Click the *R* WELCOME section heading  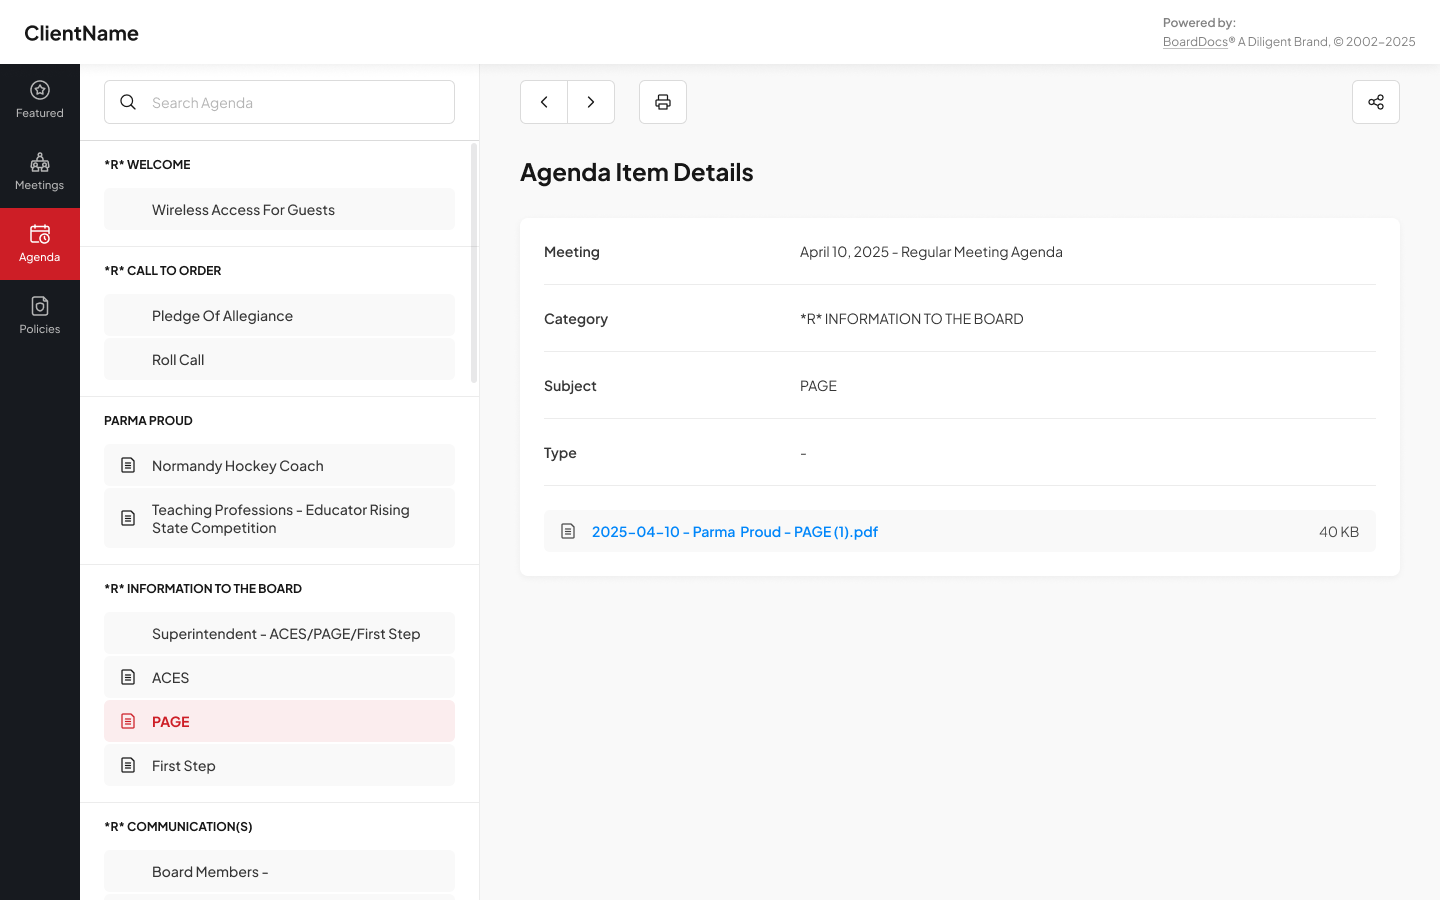[147, 164]
